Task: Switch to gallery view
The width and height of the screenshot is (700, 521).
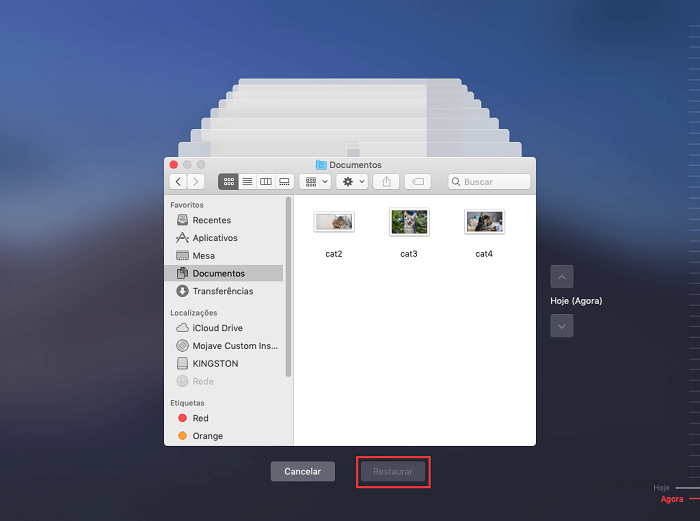Action: 284,182
